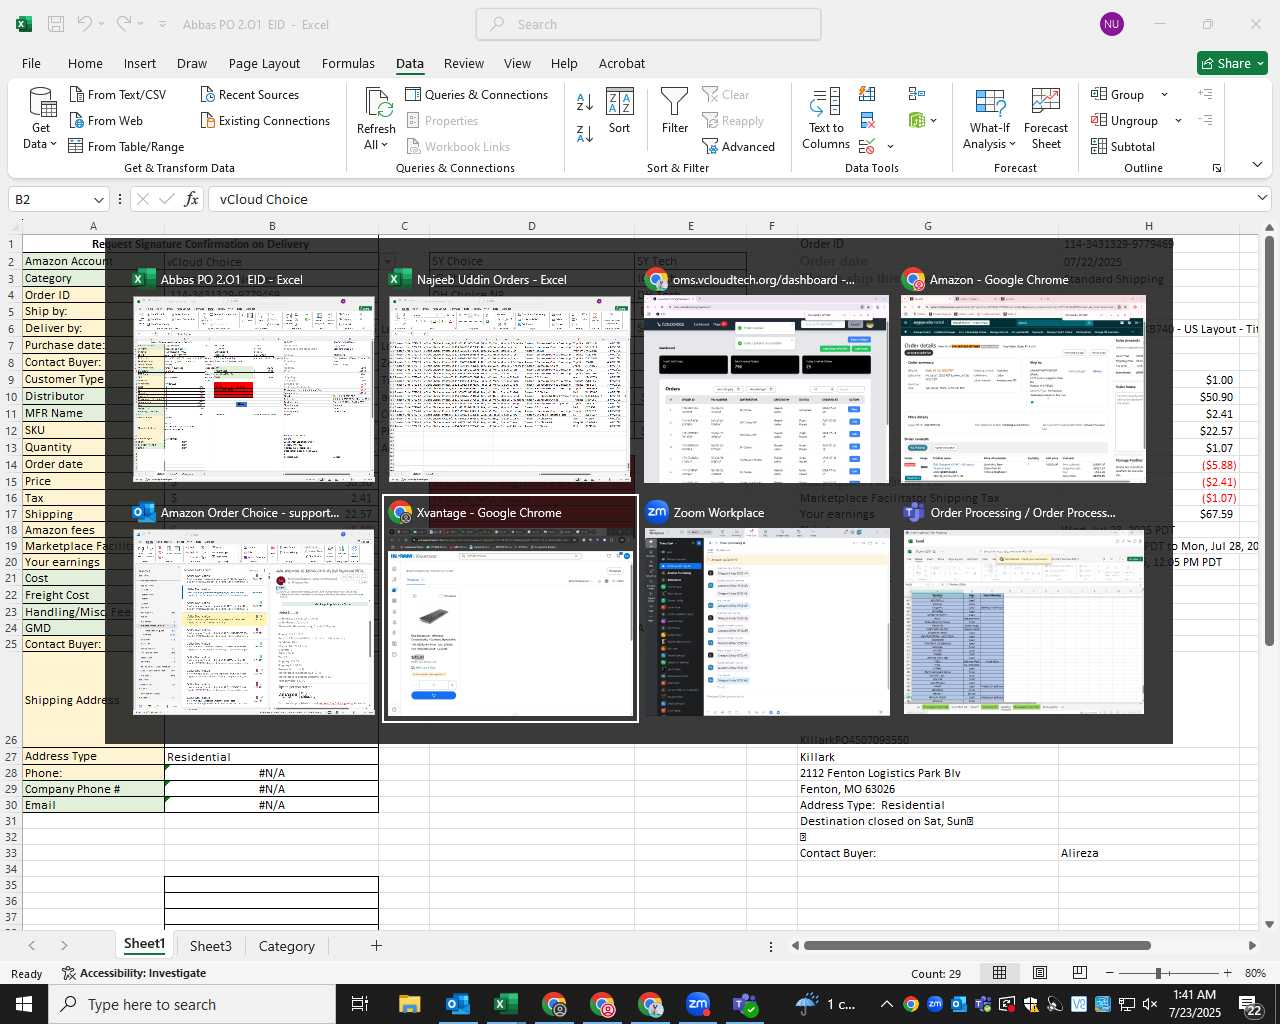Click zoom in plus button
Viewport: 1280px width, 1024px height.
[x=1227, y=973]
